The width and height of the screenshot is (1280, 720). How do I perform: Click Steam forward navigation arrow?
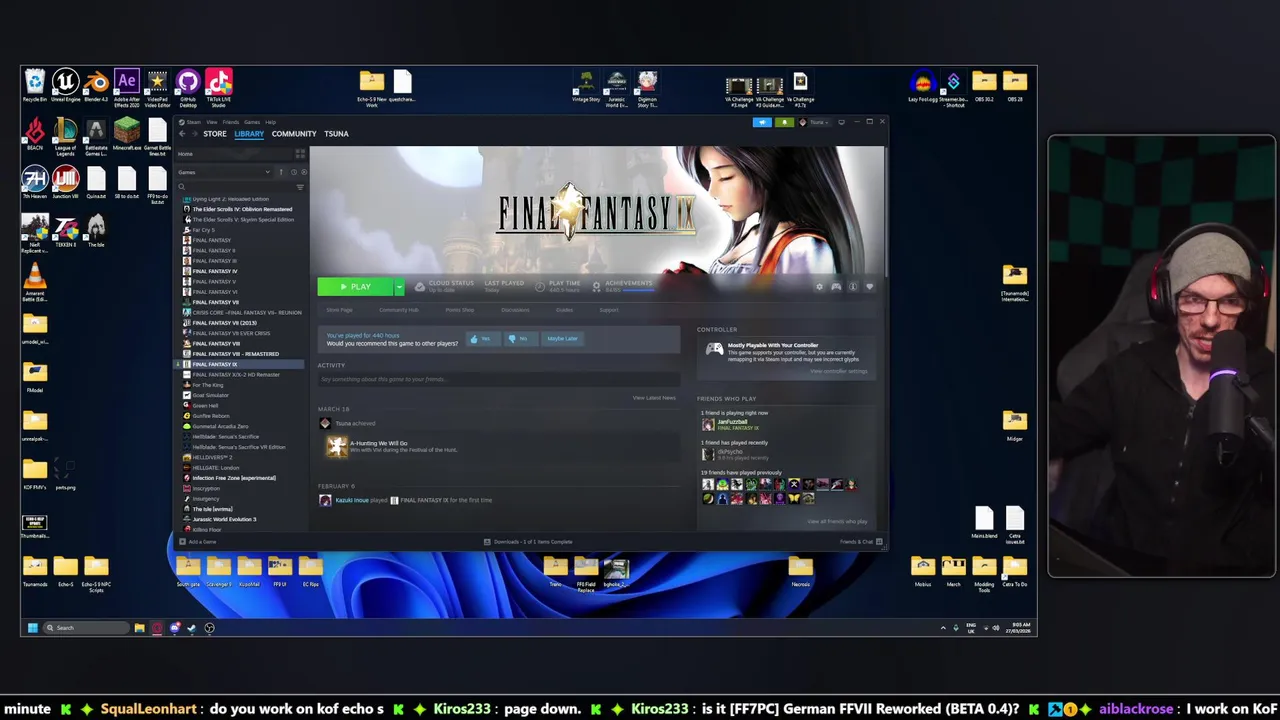(194, 134)
